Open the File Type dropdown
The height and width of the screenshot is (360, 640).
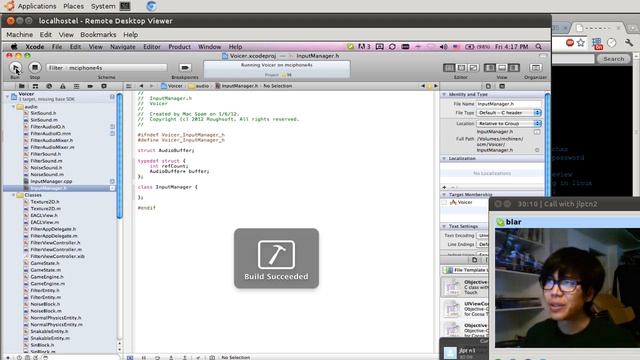pos(509,113)
